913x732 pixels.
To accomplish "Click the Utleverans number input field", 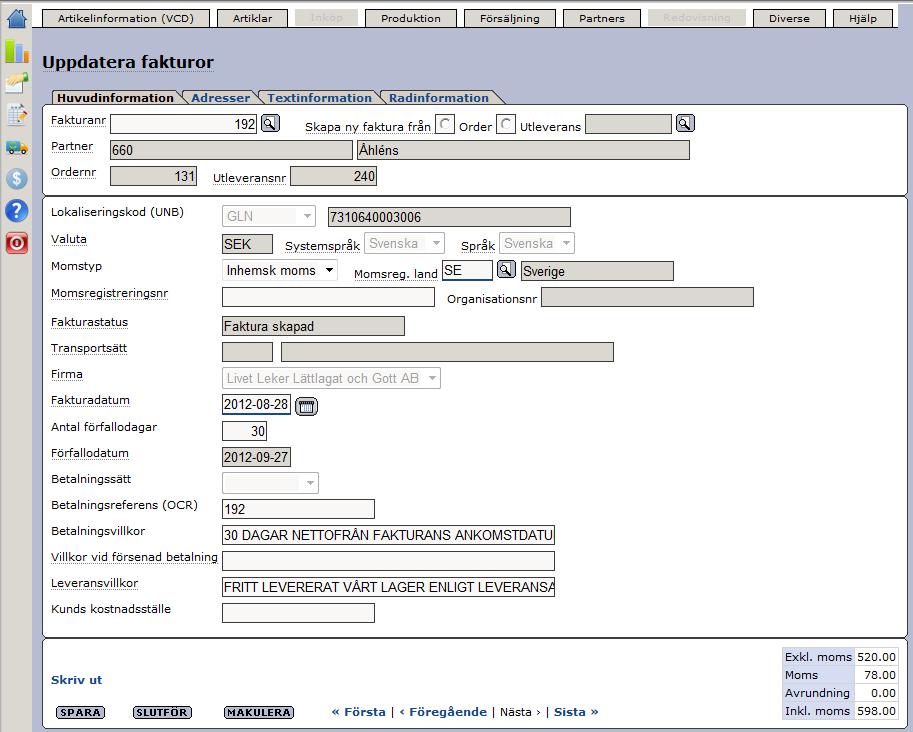I will [x=628, y=124].
